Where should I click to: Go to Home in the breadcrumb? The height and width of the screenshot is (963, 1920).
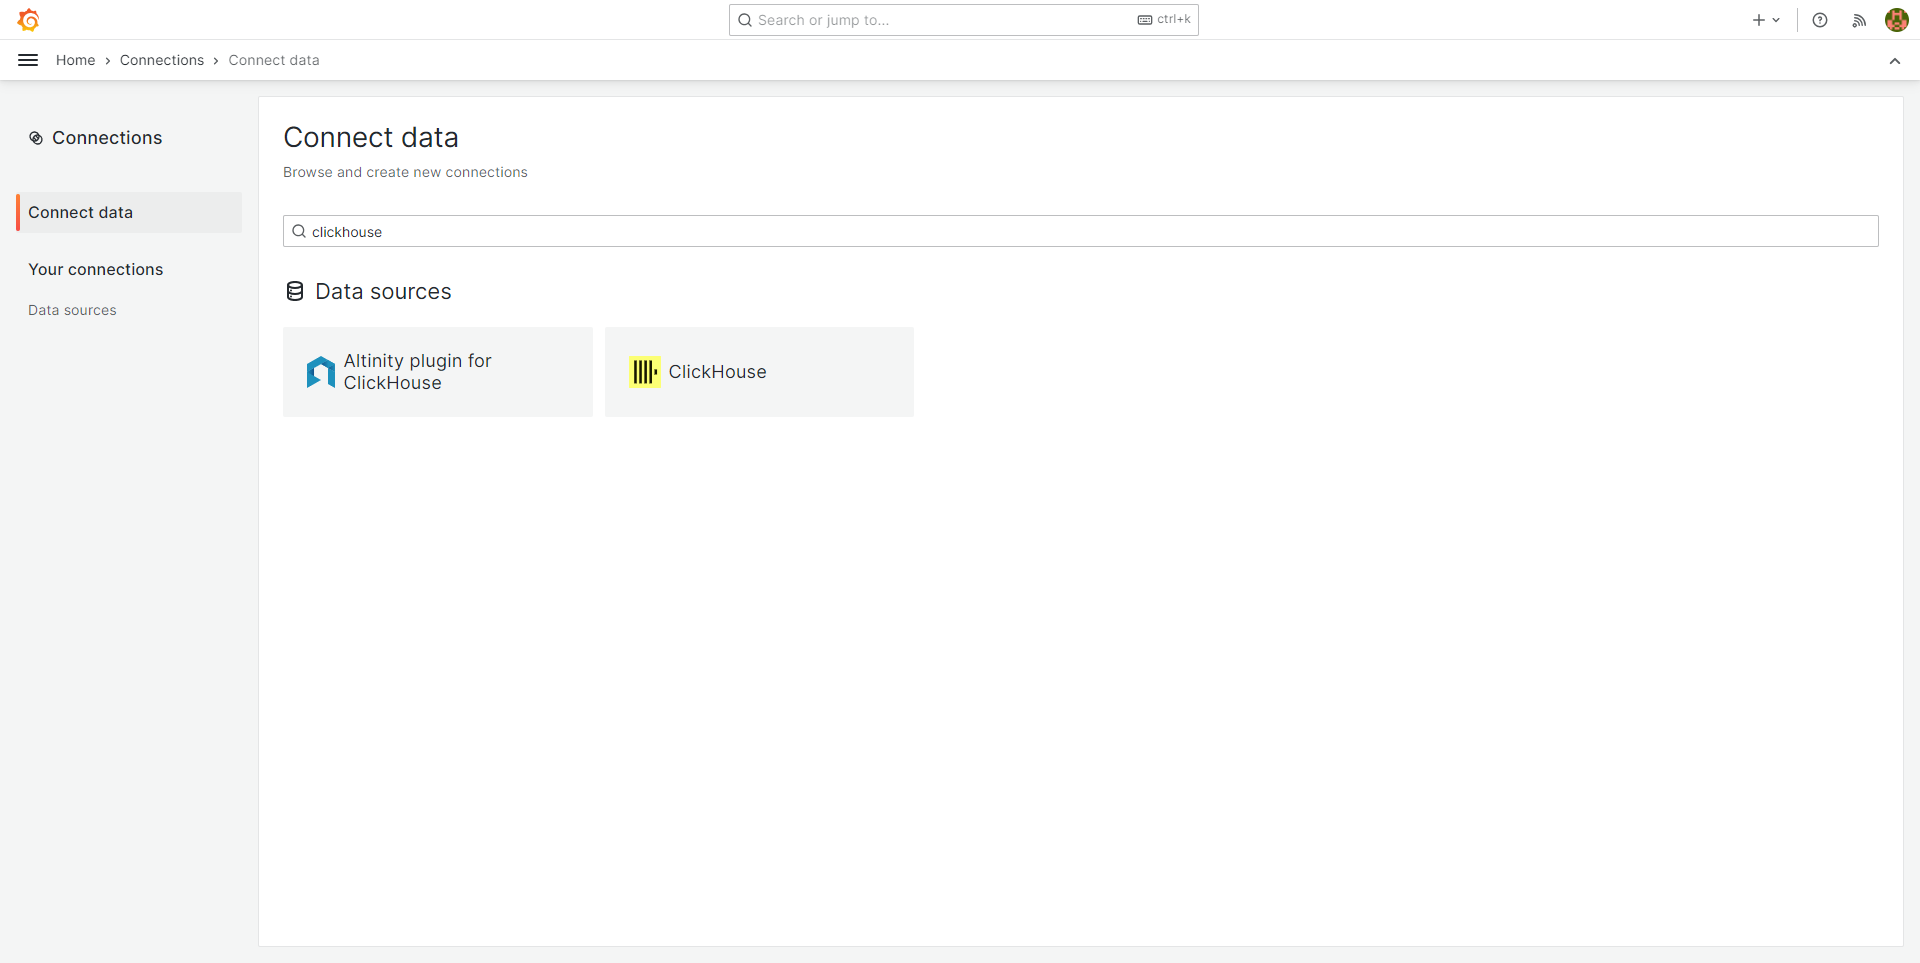coord(75,60)
